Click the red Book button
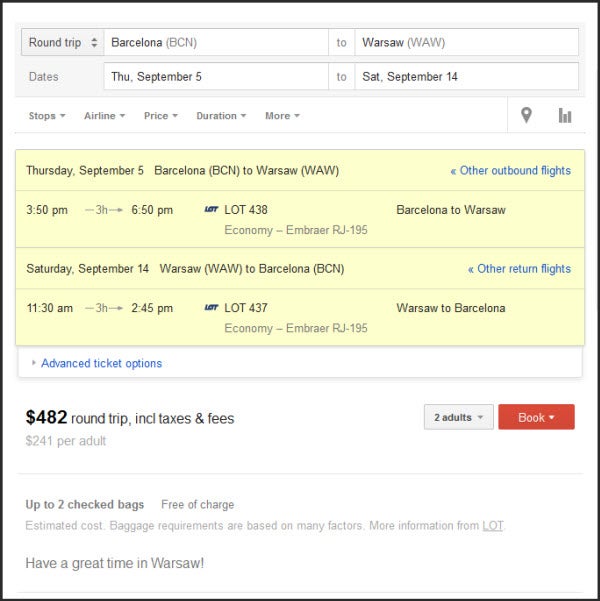Image resolution: width=600 pixels, height=601 pixels. coord(536,417)
